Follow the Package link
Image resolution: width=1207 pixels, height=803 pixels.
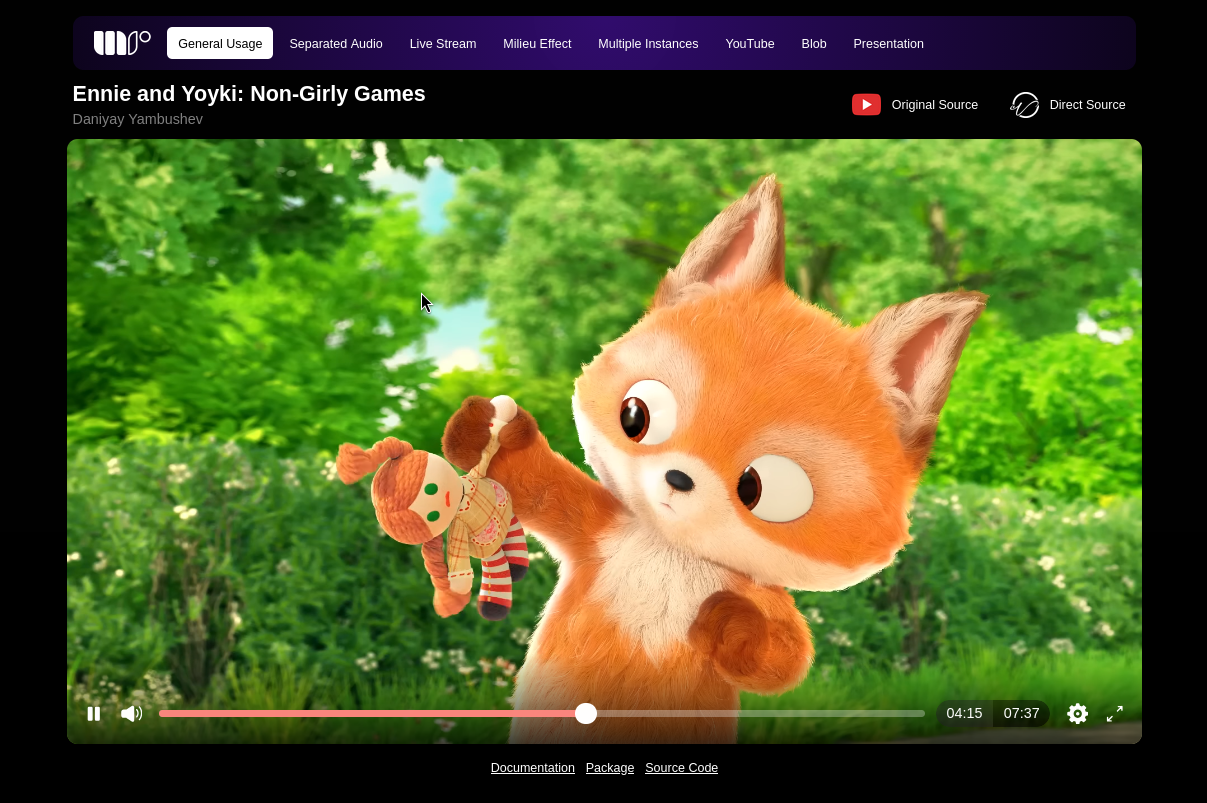(610, 768)
